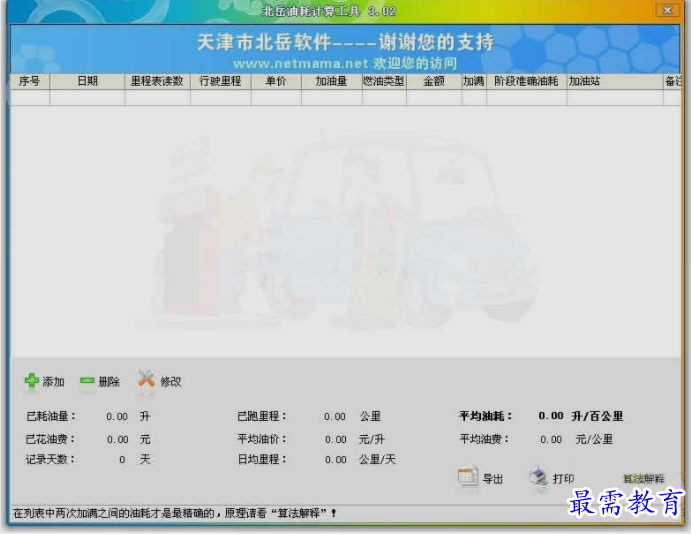The width and height of the screenshot is (691, 534).
Task: Click the 加油量 column header
Action: pos(331,81)
